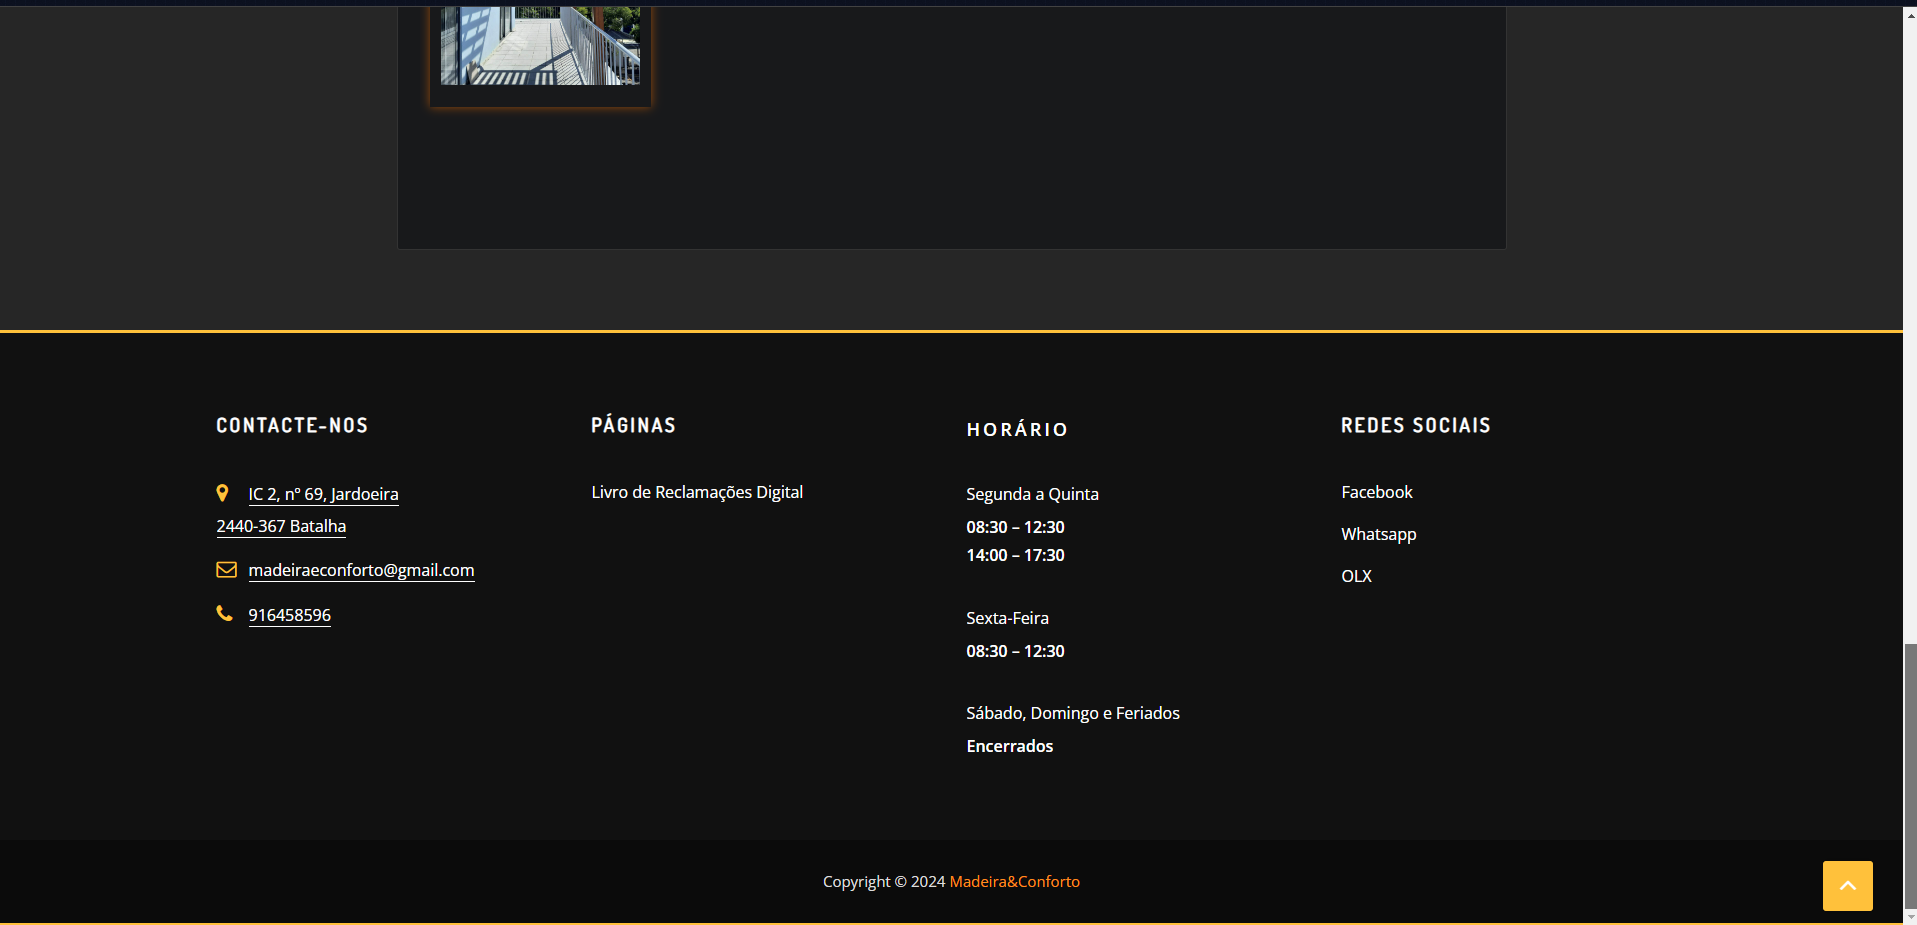
Task: Click the 2440-367 Batalha postal code
Action: [281, 526]
